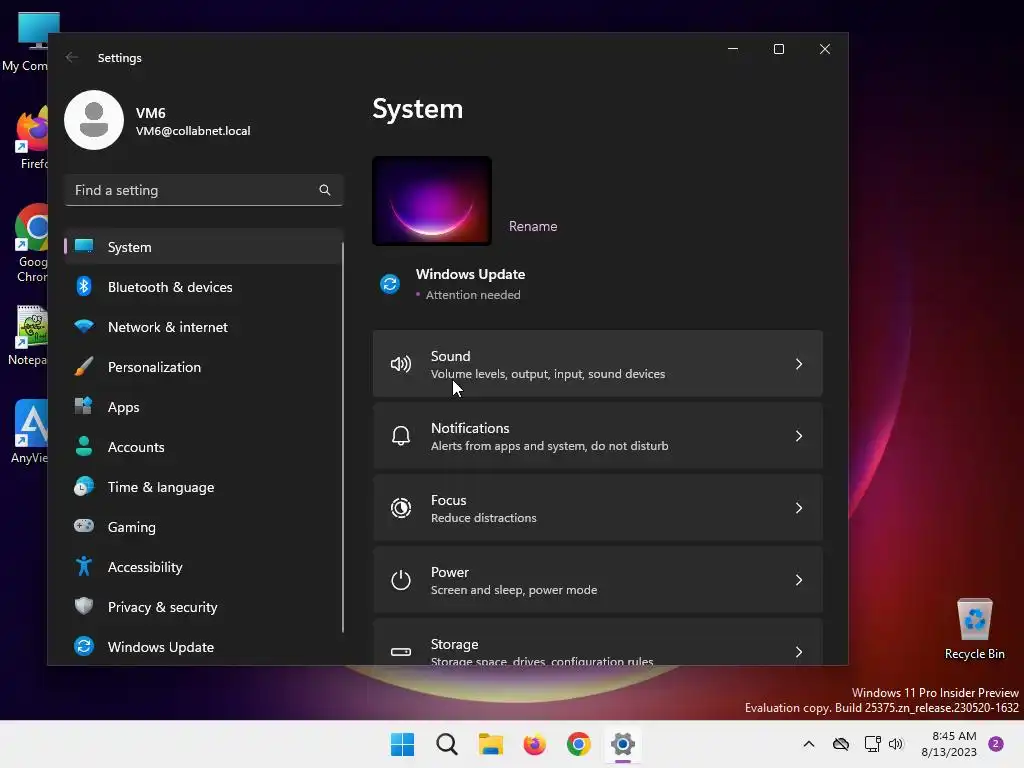This screenshot has width=1024, height=768.
Task: Open Privacy & security category
Action: [x=203, y=607]
